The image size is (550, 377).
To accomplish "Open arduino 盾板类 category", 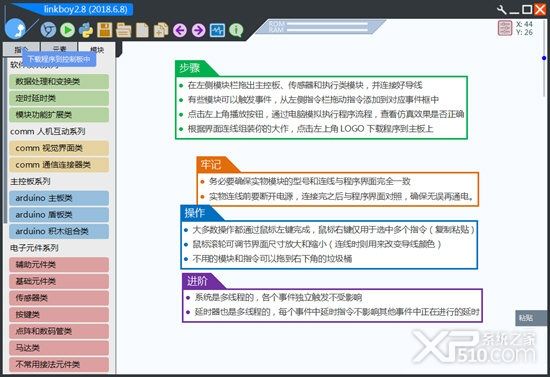I will [59, 215].
